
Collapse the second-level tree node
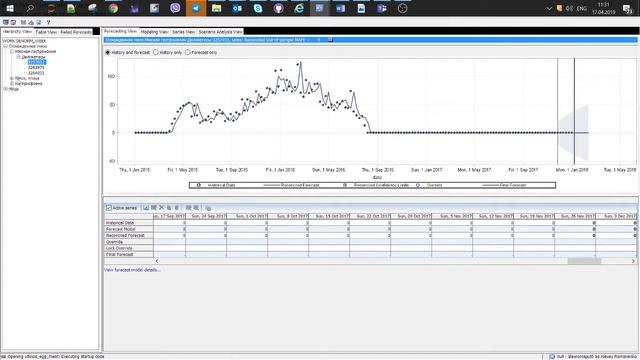pos(12,52)
